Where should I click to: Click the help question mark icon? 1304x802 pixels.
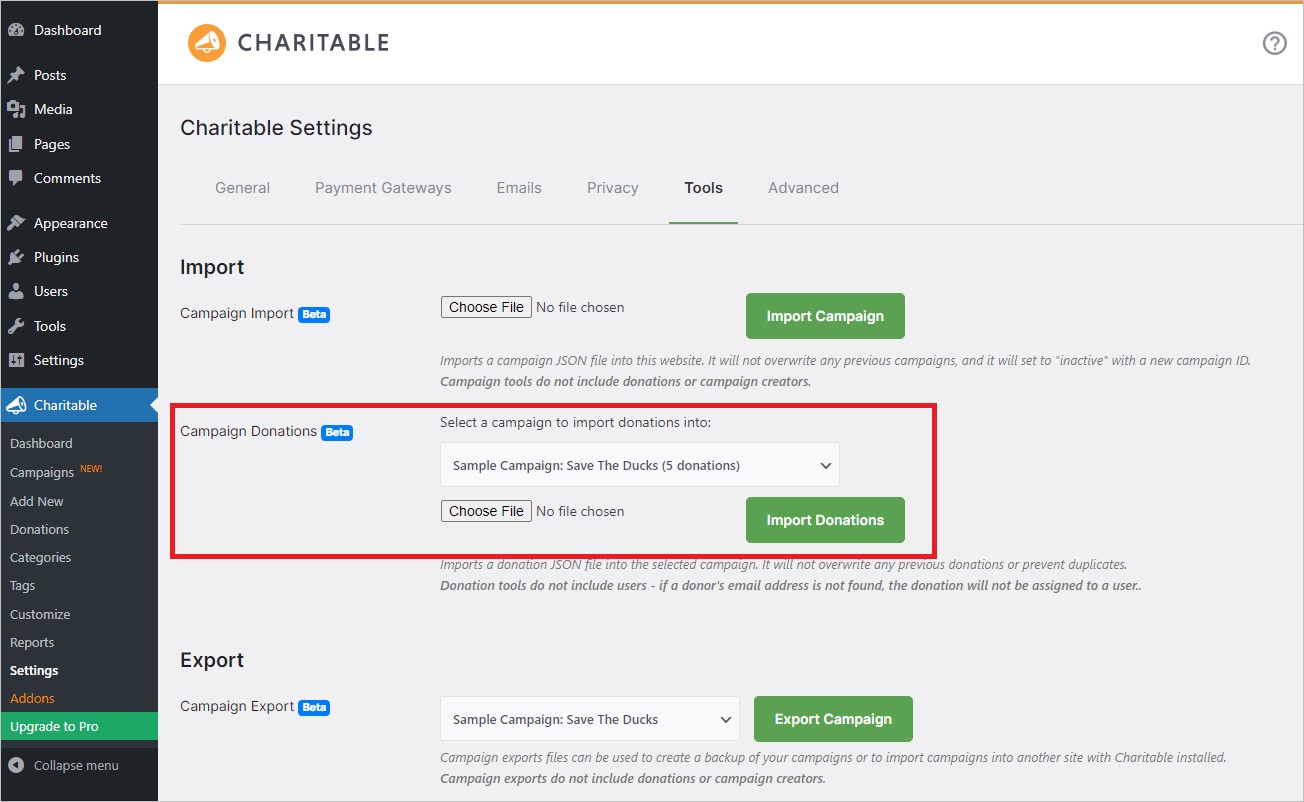[1274, 44]
